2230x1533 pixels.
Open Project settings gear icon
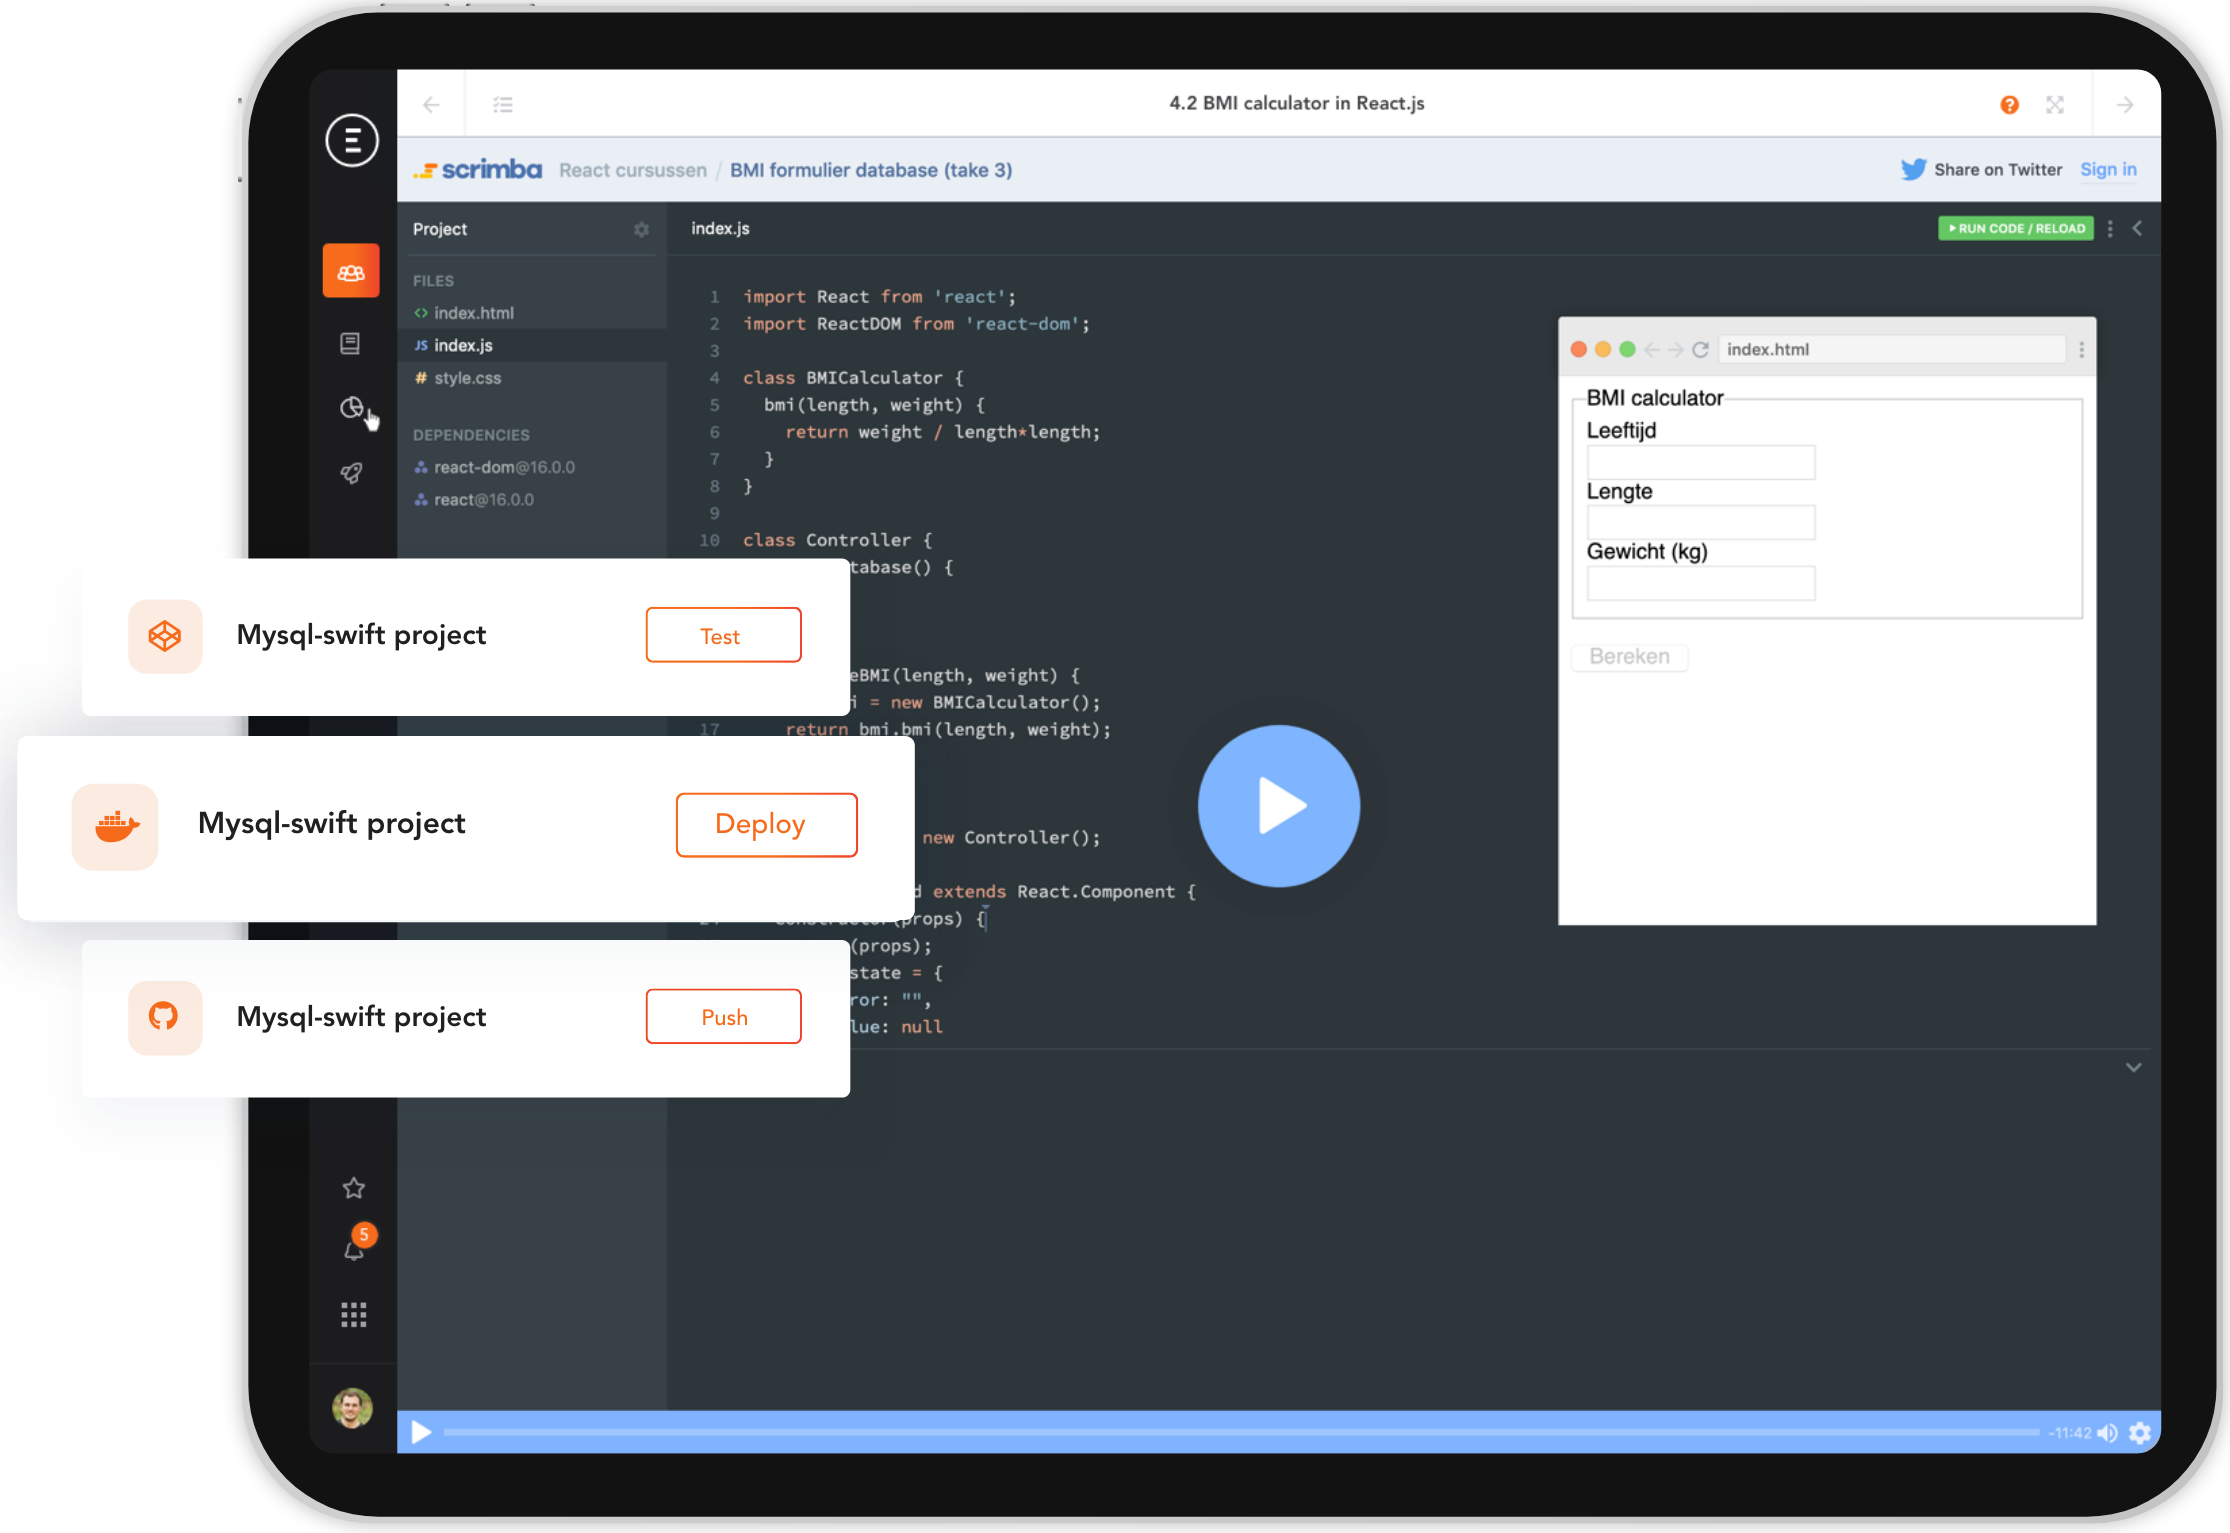[x=641, y=229]
